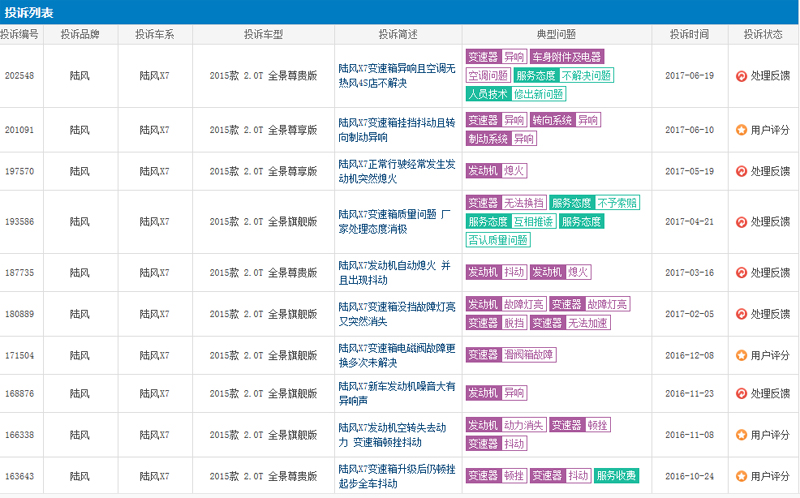
Task: Click the feedback status icon in row 197570
Action: click(x=741, y=171)
